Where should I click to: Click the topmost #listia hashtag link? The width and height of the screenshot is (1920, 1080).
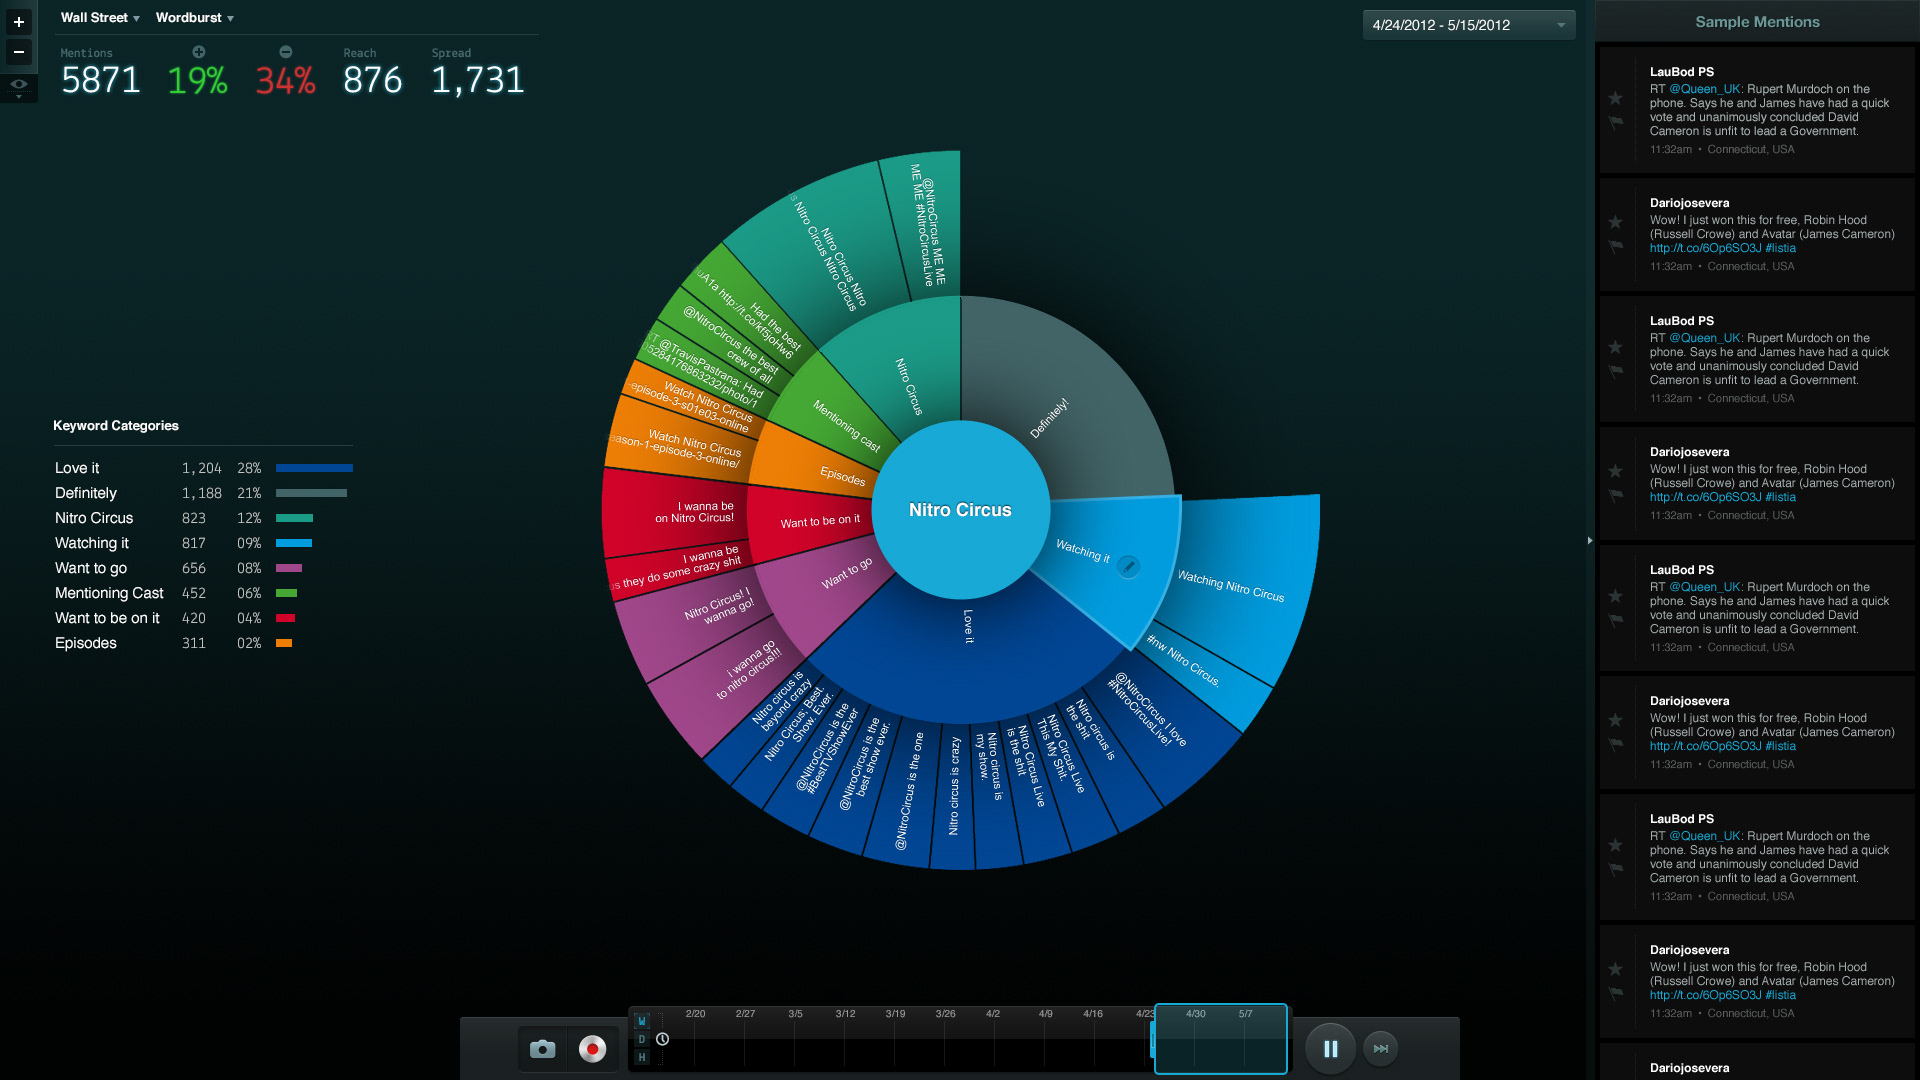pyautogui.click(x=1780, y=248)
